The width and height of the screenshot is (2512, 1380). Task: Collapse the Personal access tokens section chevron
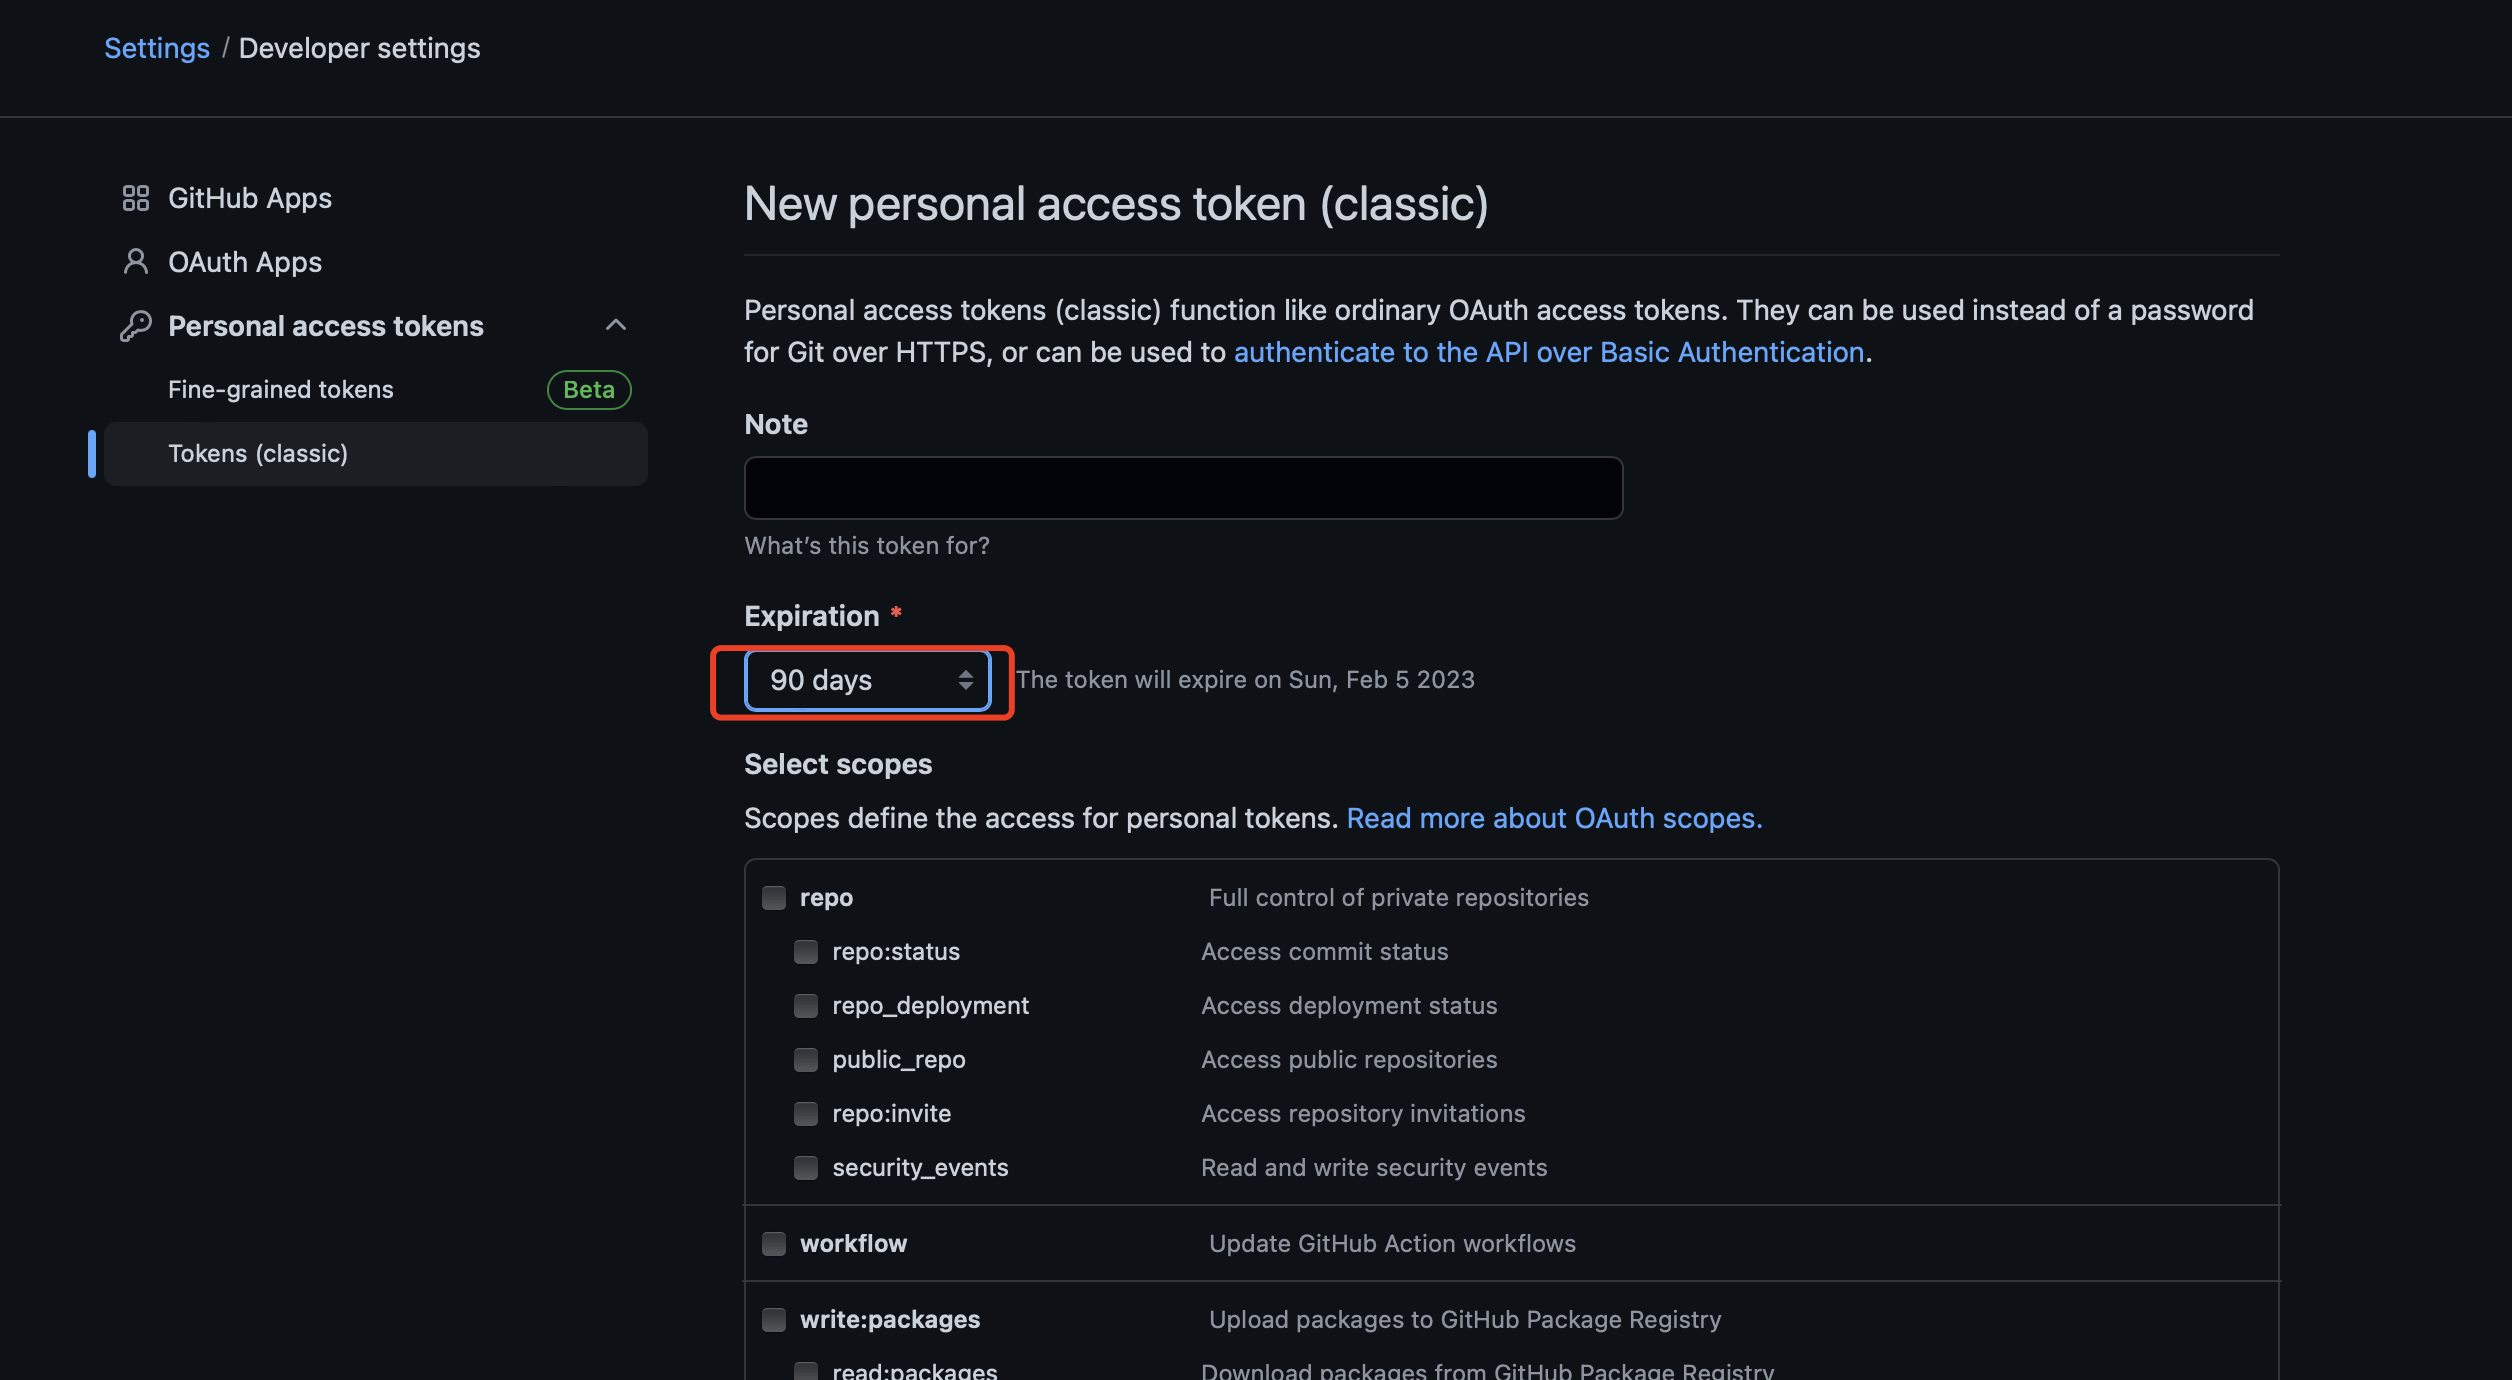point(616,325)
